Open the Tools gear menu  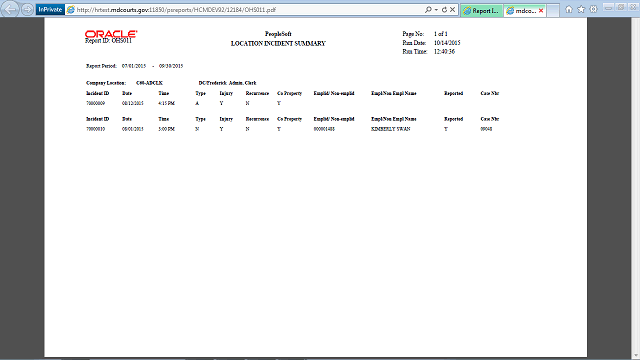[x=593, y=9]
